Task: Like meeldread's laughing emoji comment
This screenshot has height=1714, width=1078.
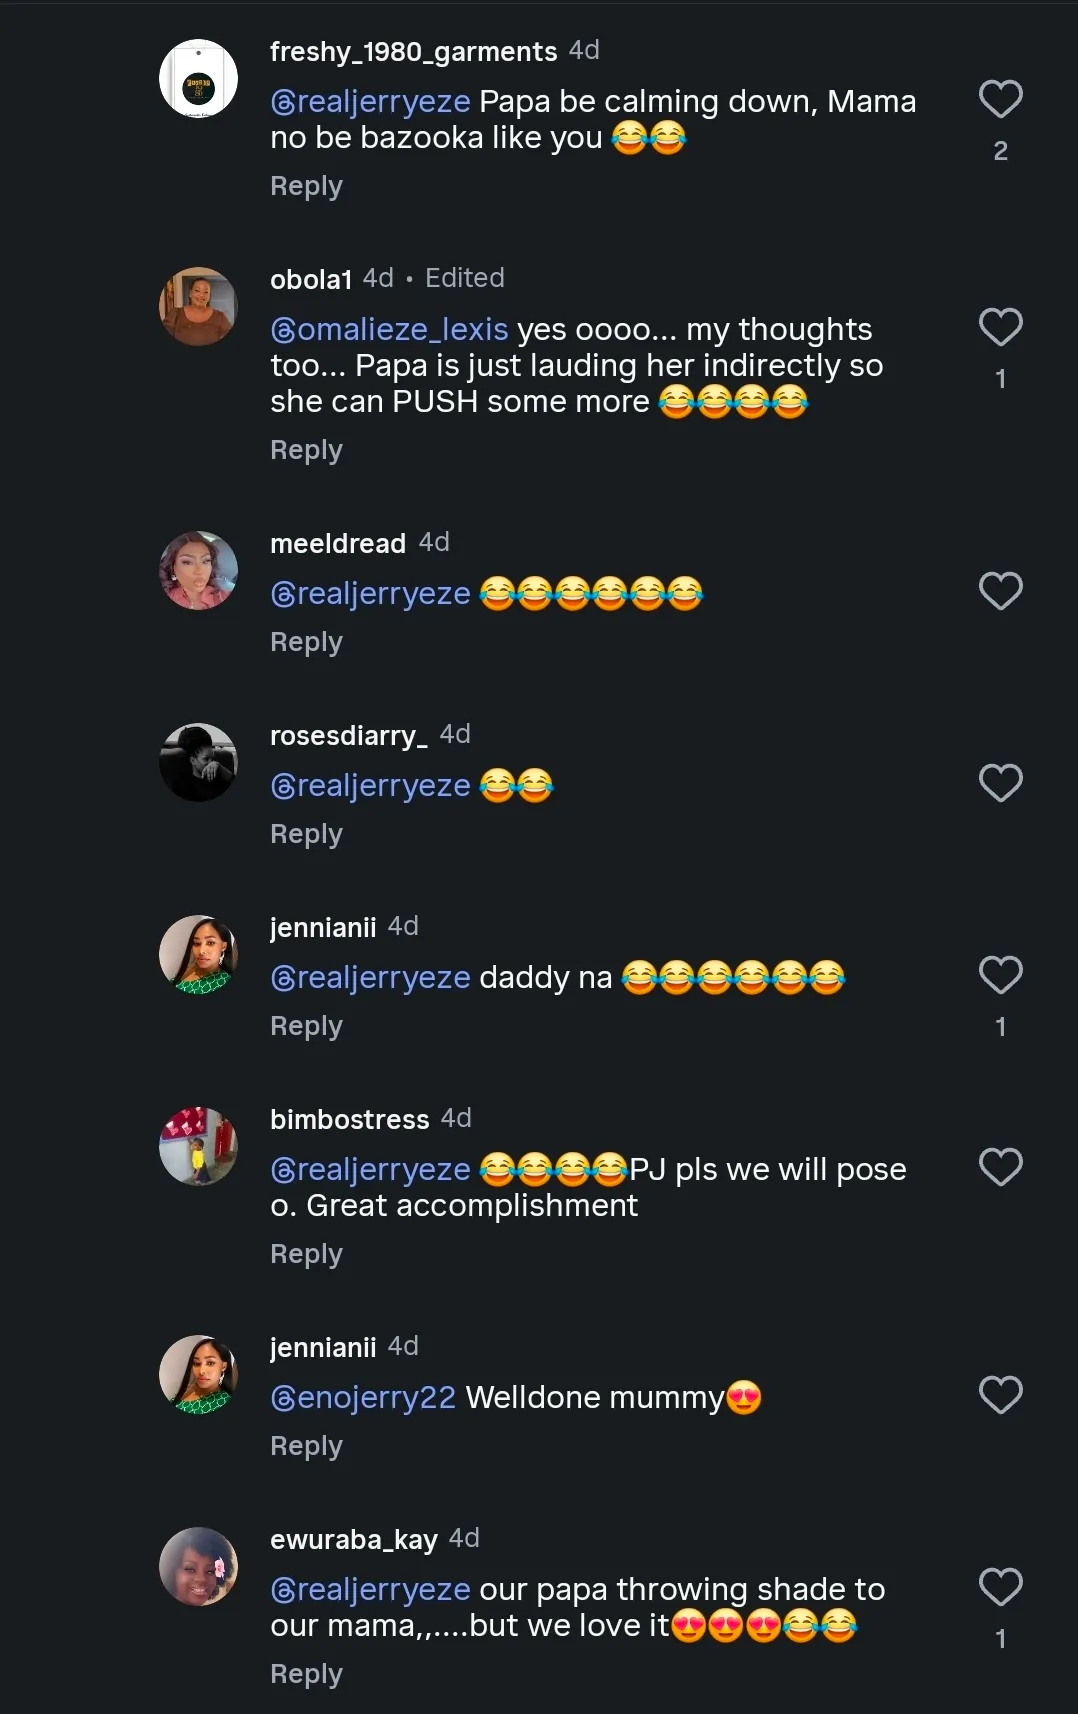Action: (1000, 591)
